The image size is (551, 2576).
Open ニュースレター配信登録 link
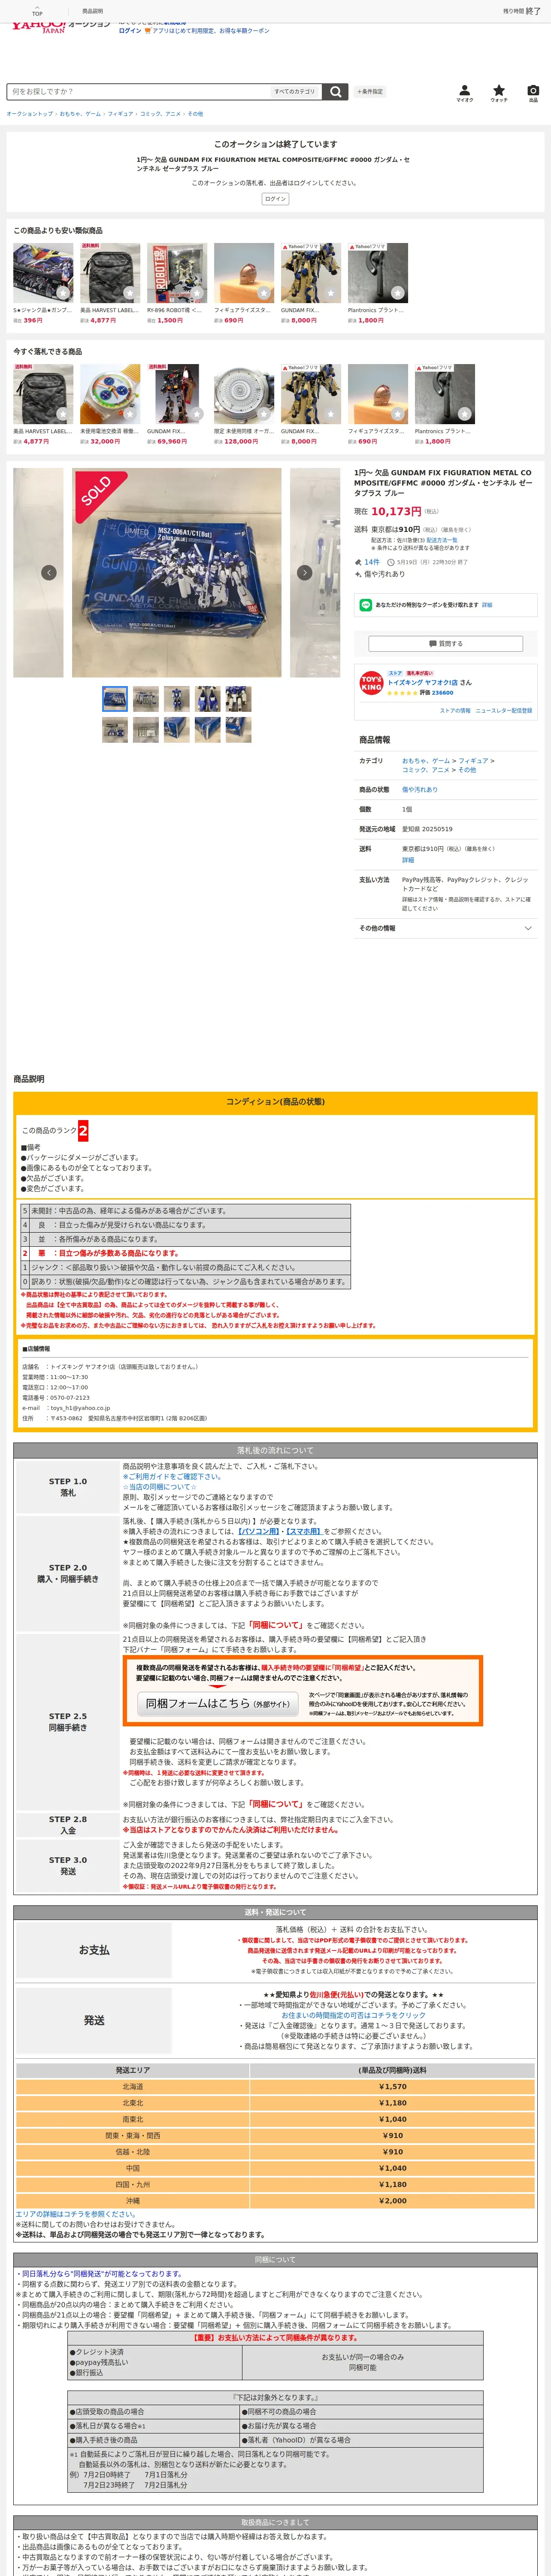click(x=504, y=711)
